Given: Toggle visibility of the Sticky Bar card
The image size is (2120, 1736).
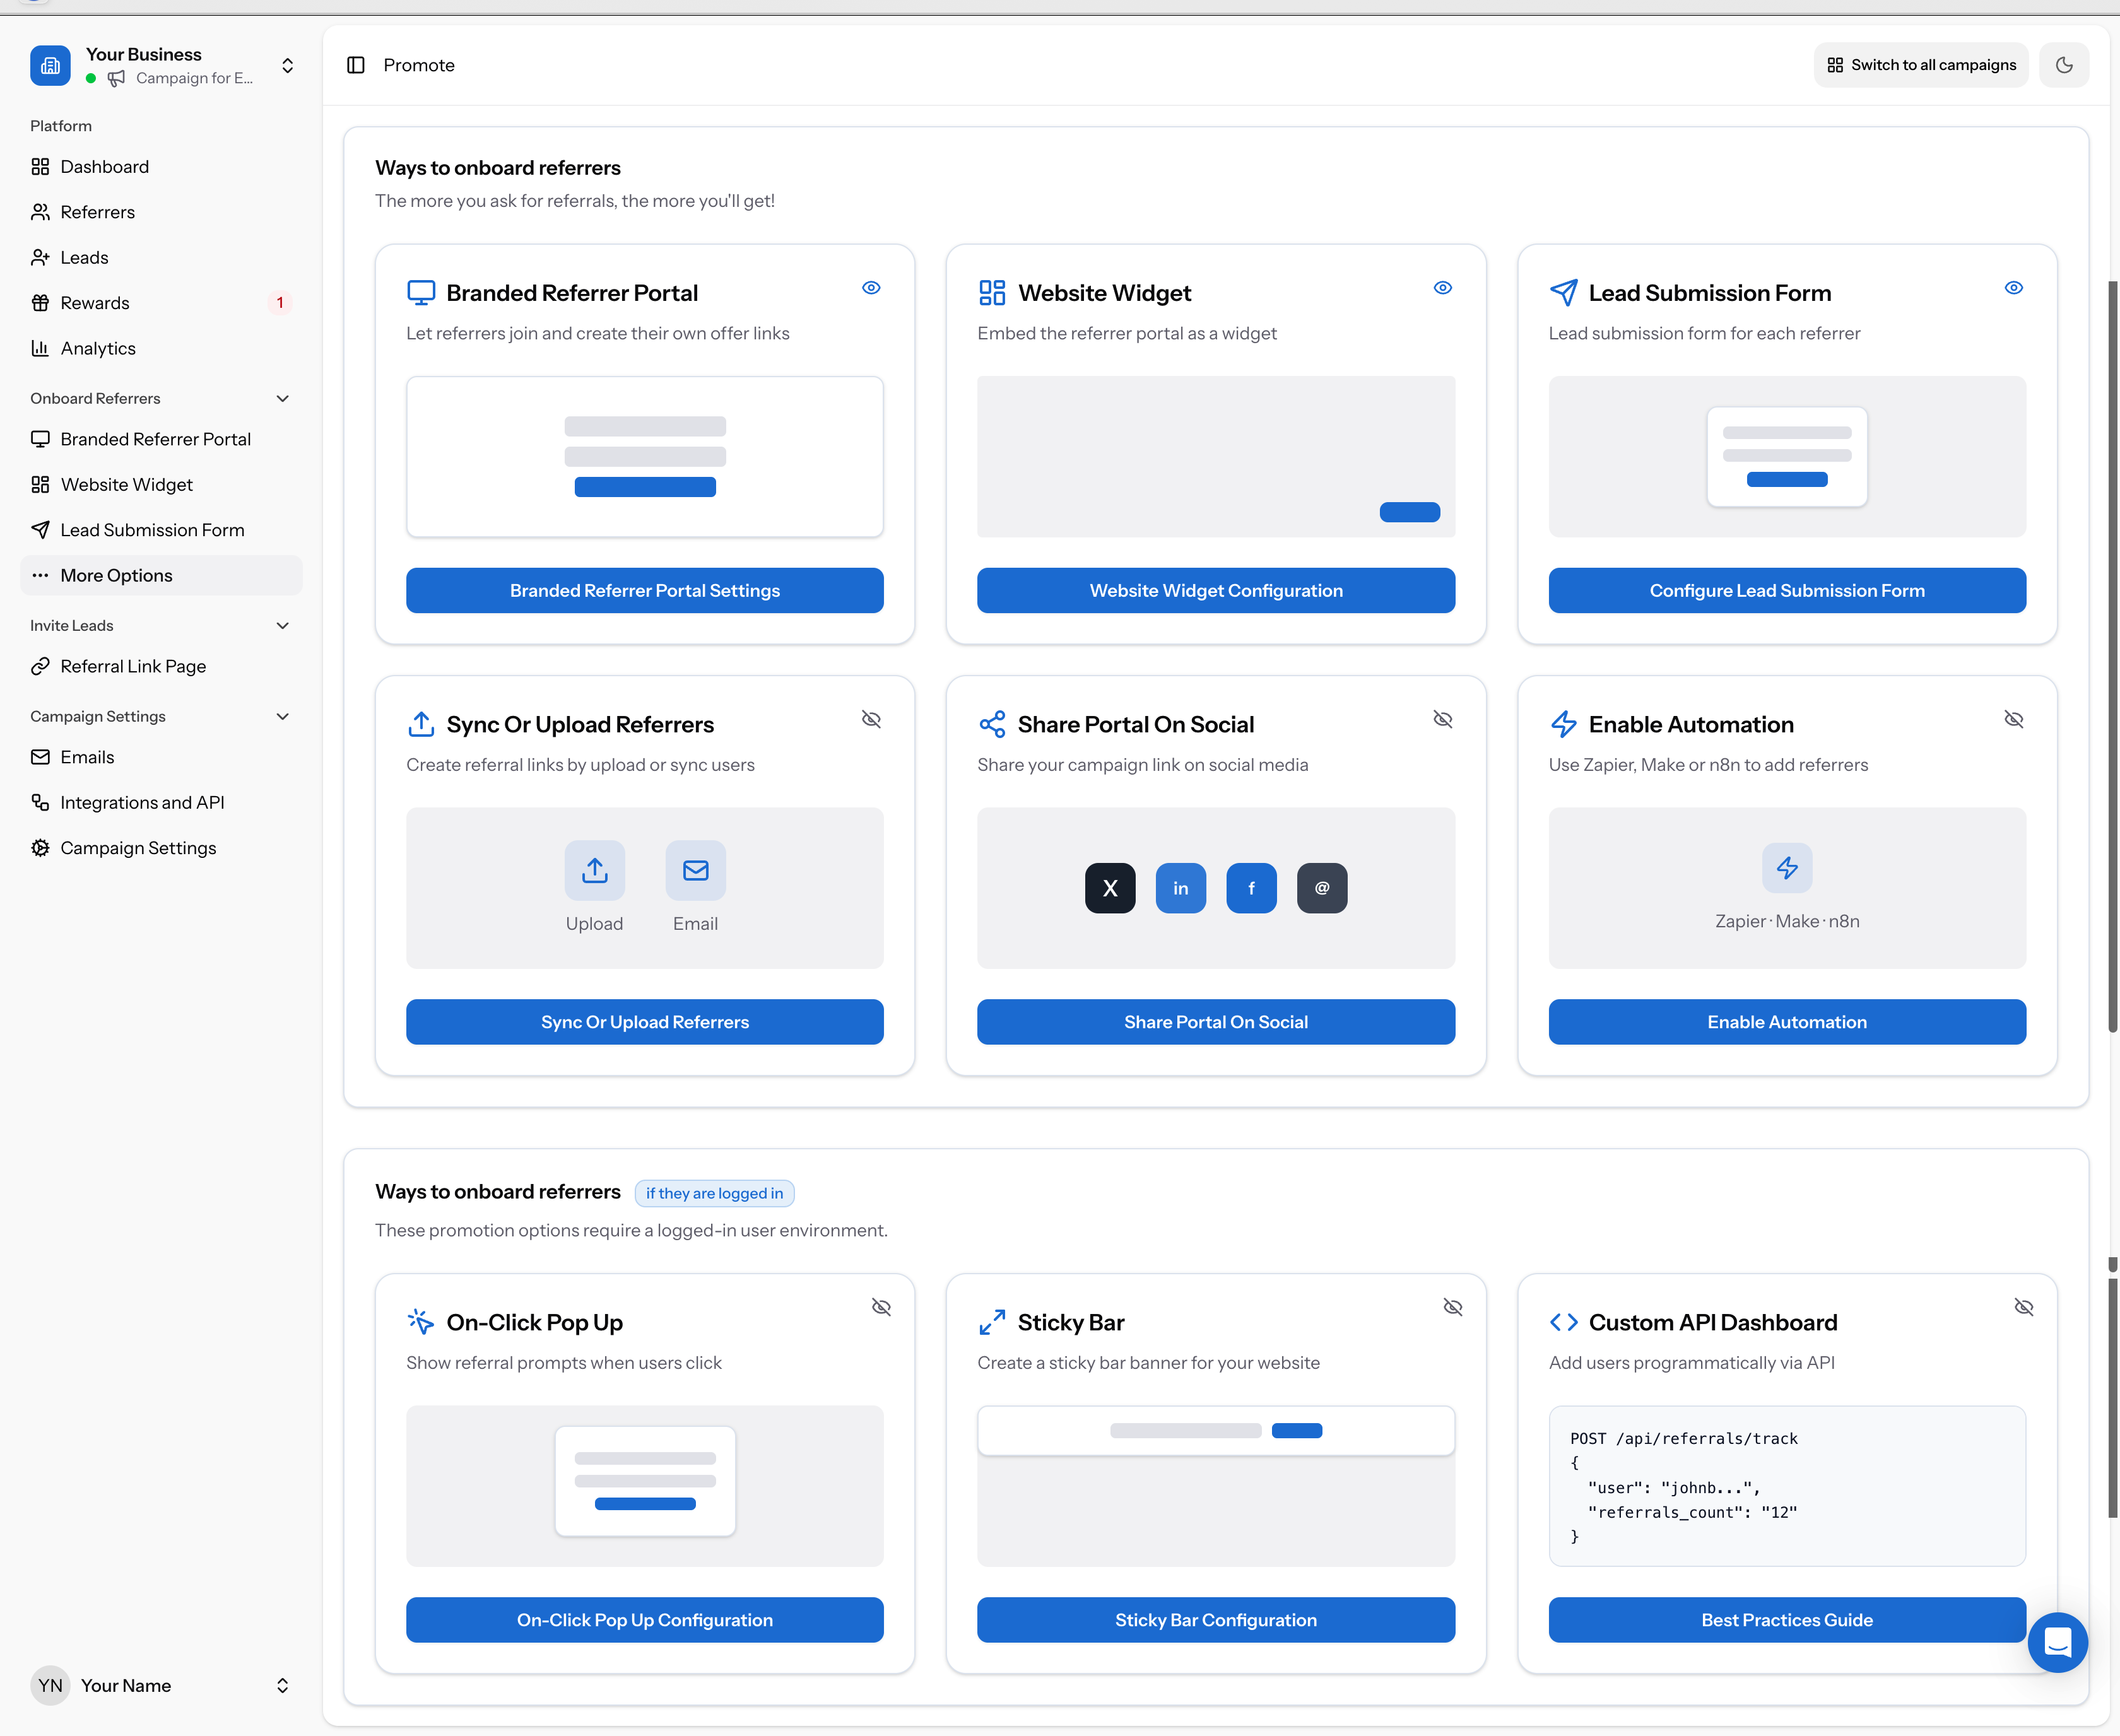Looking at the screenshot, I should click(1453, 1306).
